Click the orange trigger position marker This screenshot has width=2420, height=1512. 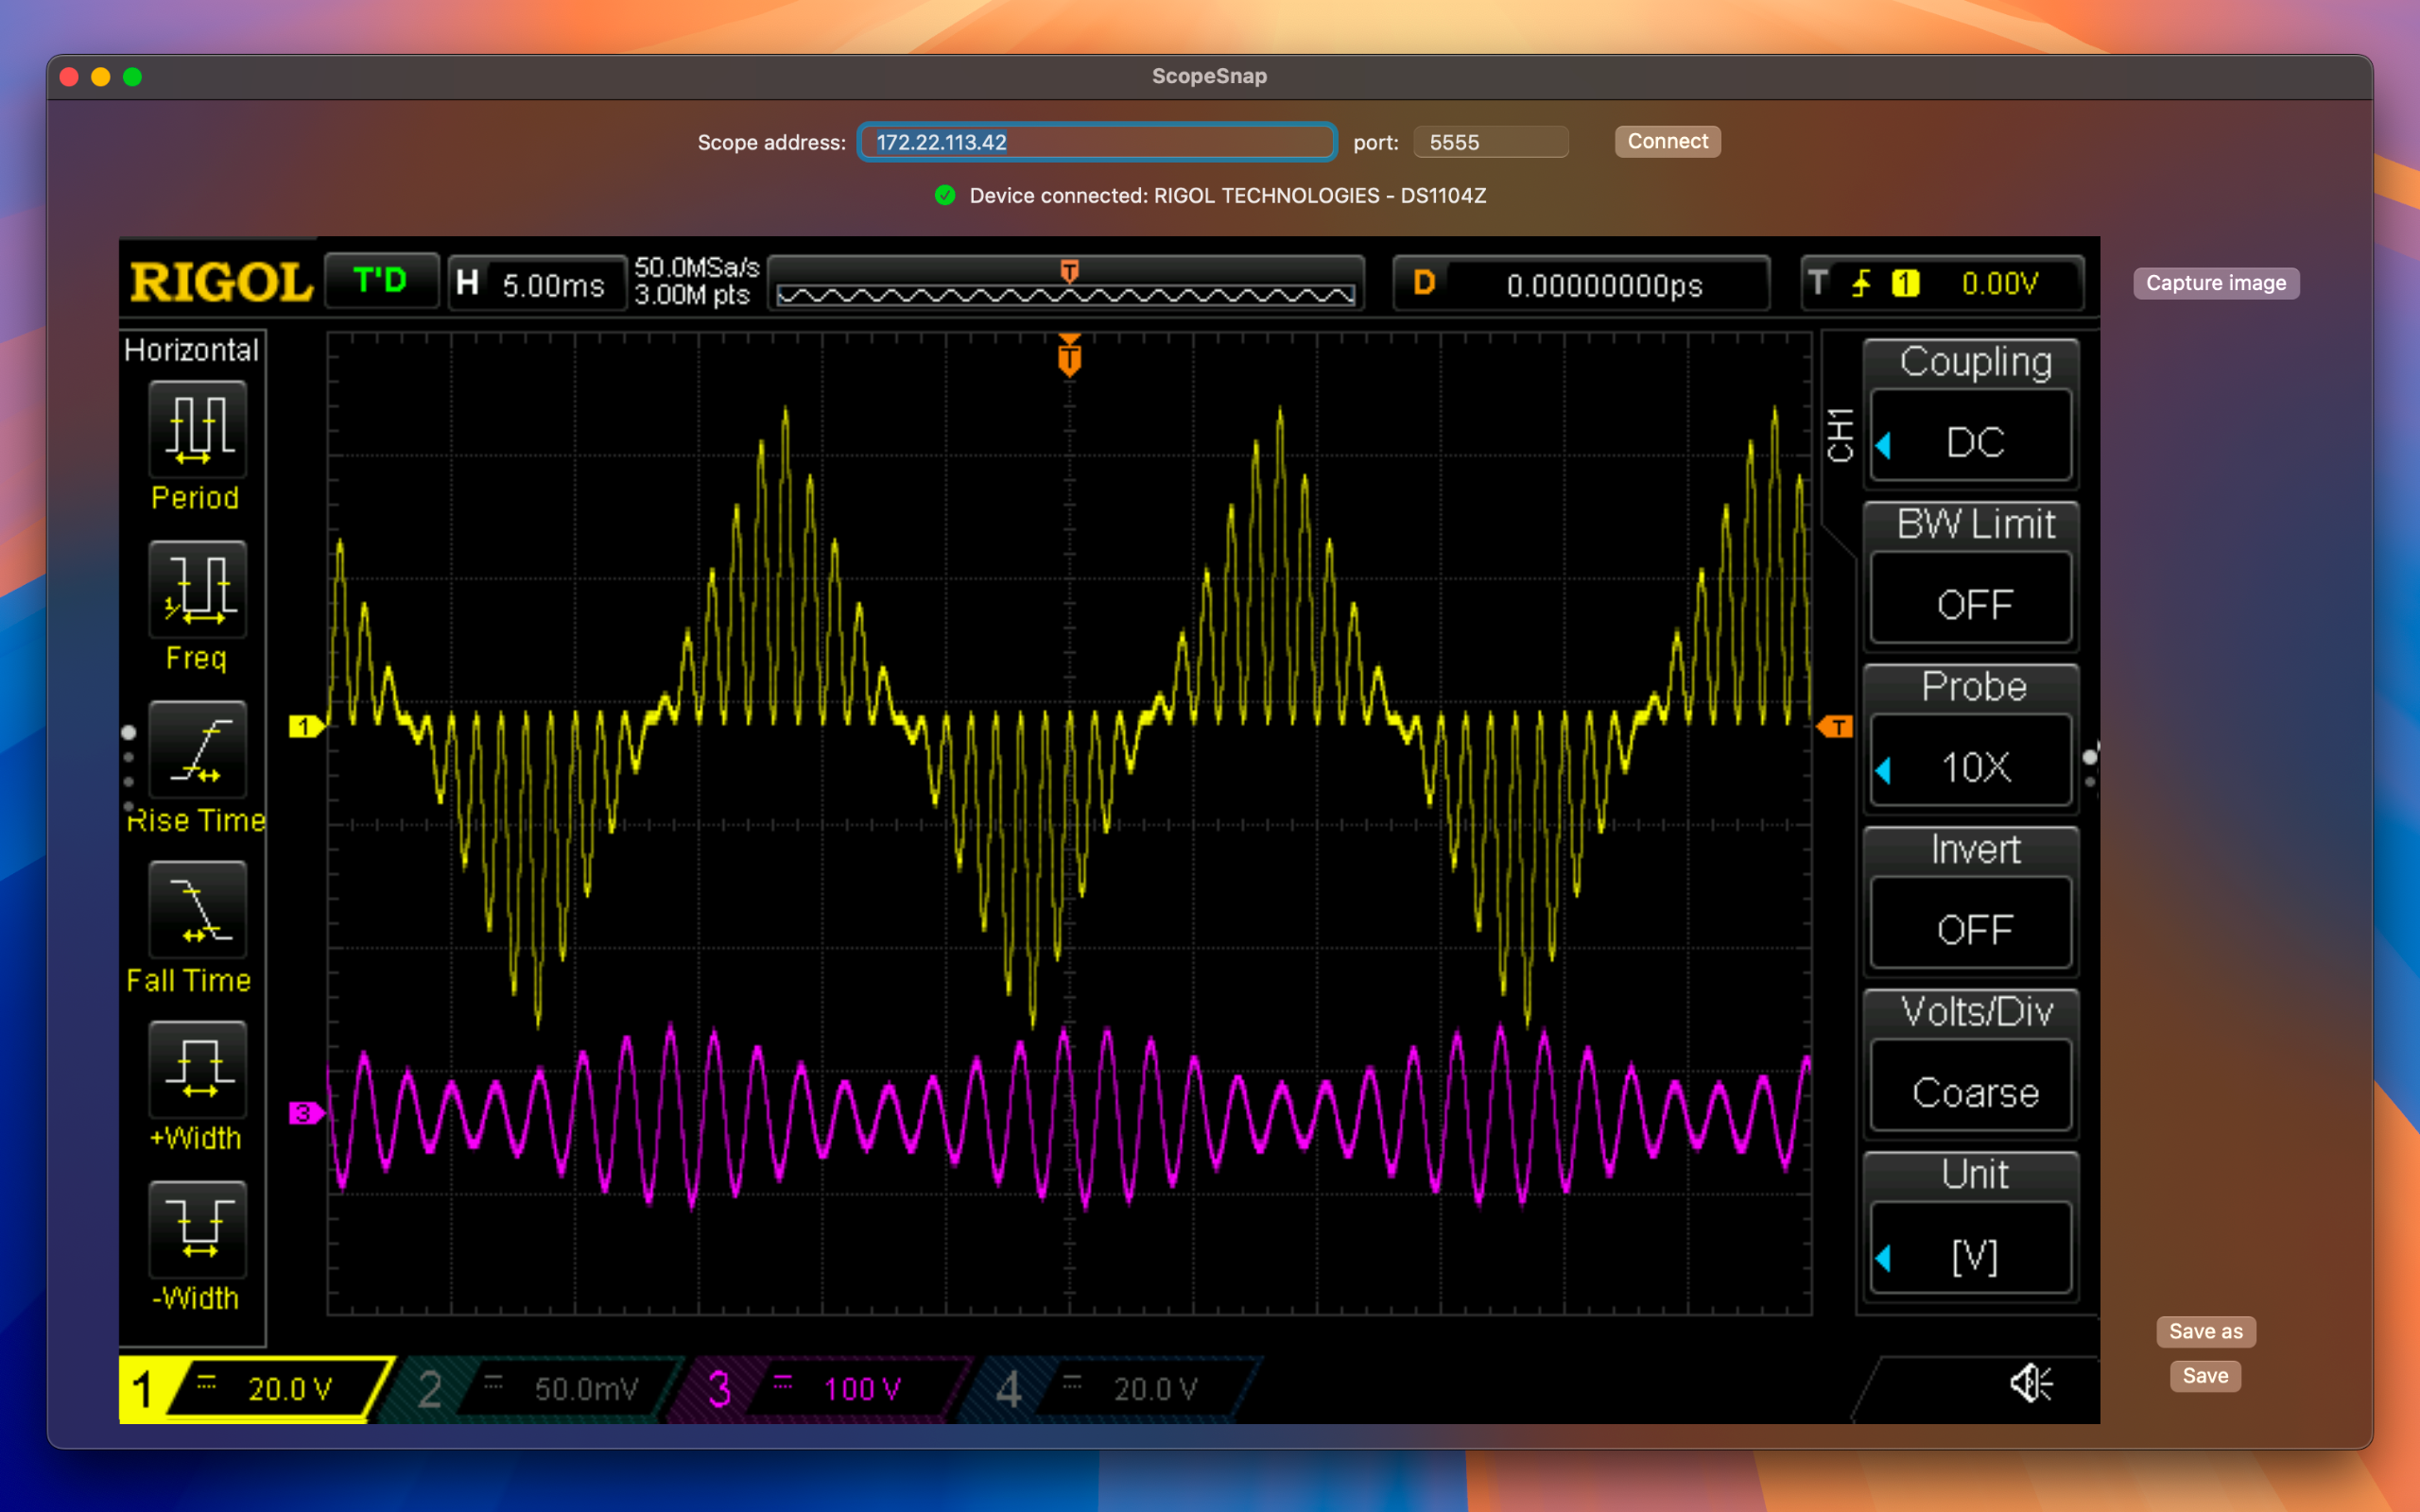click(x=1069, y=357)
